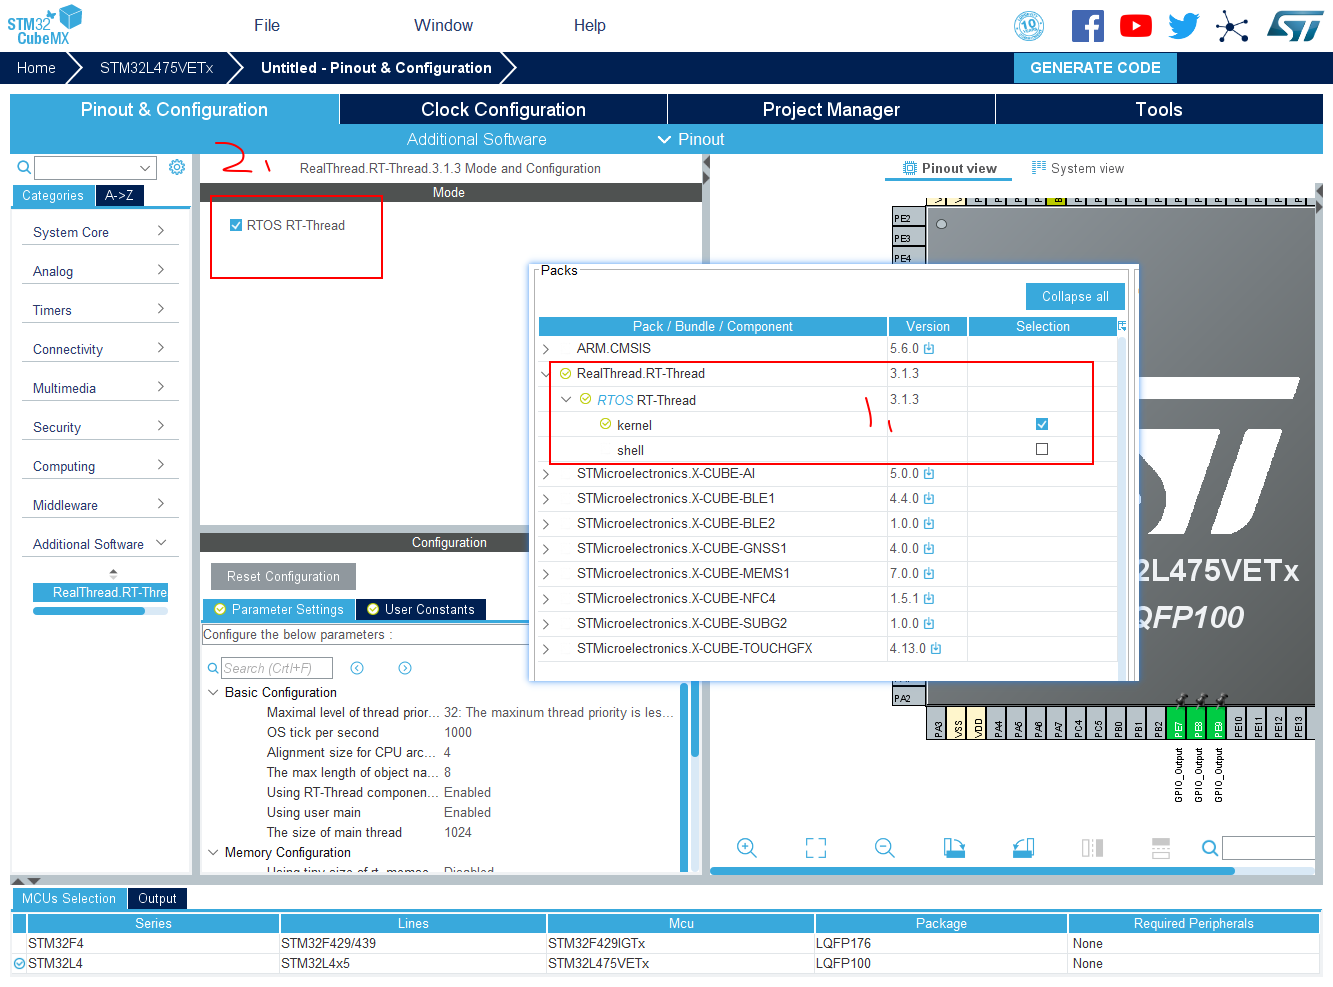The width and height of the screenshot is (1333, 987).
Task: Download the ARM.CMSIS 5.6.0 pack
Action: click(x=929, y=349)
